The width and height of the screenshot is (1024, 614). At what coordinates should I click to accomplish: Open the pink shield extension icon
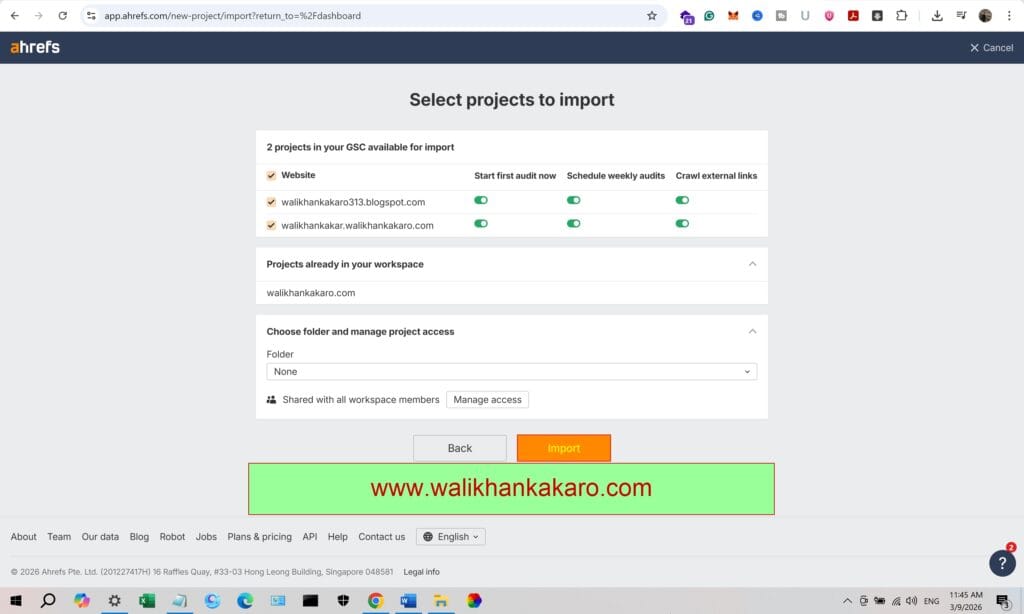(x=829, y=16)
